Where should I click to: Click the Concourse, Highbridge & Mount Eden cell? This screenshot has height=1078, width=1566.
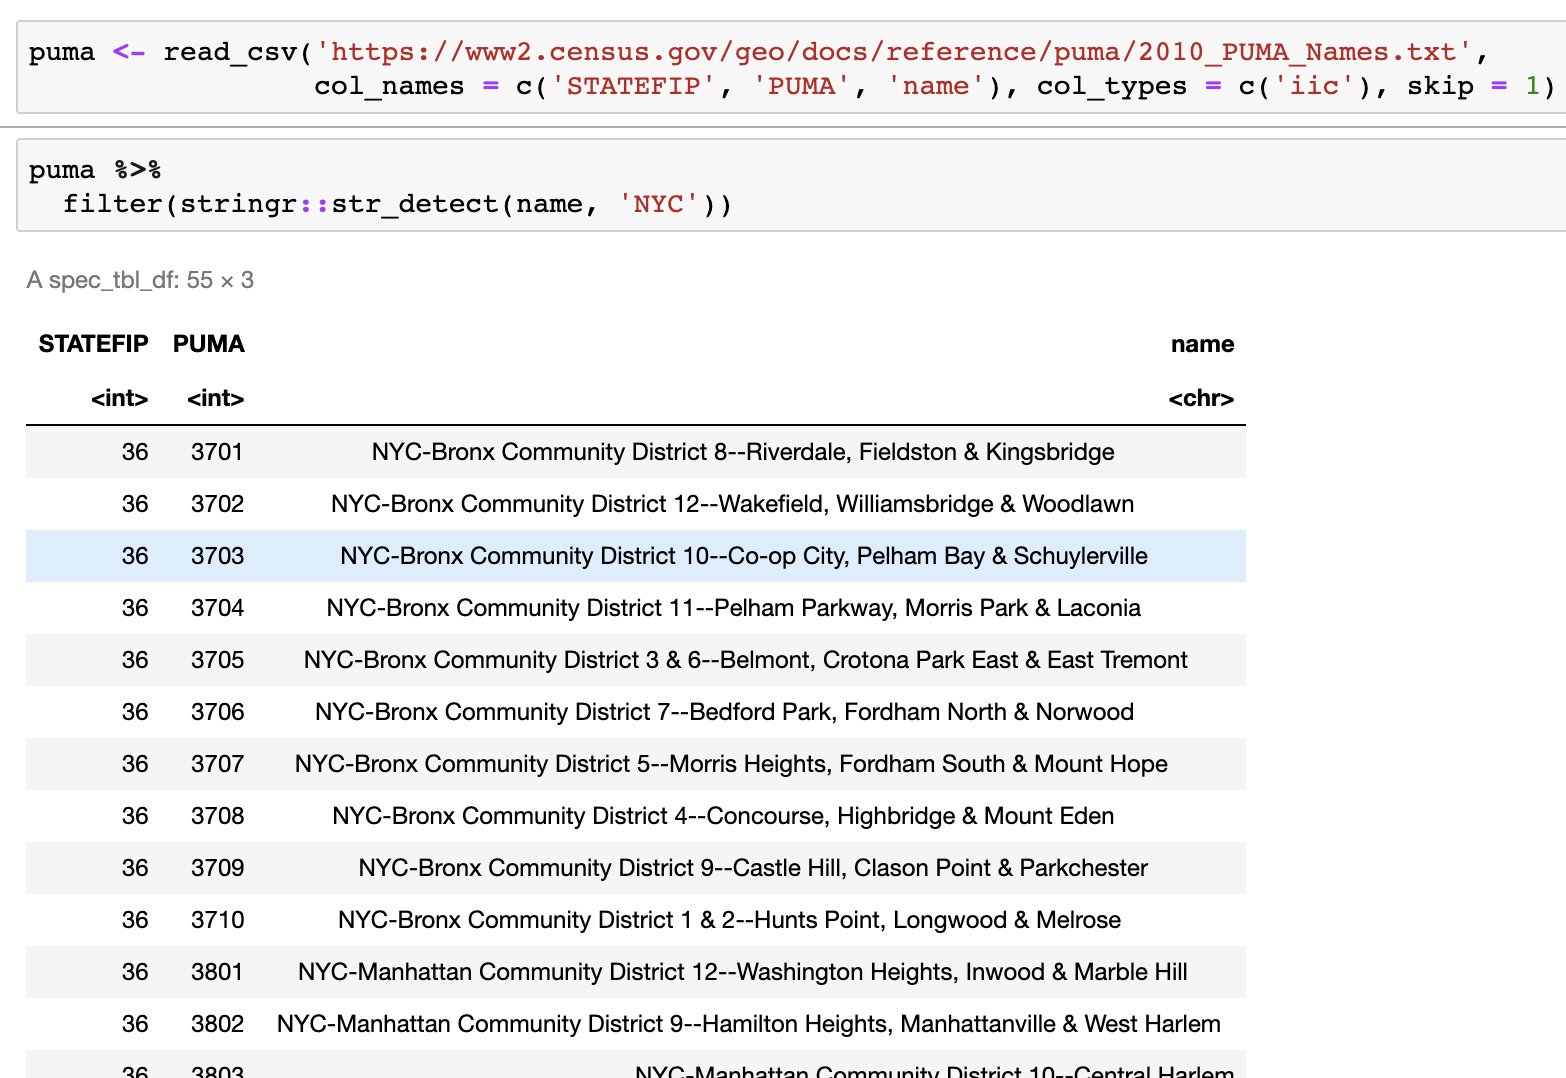click(723, 816)
